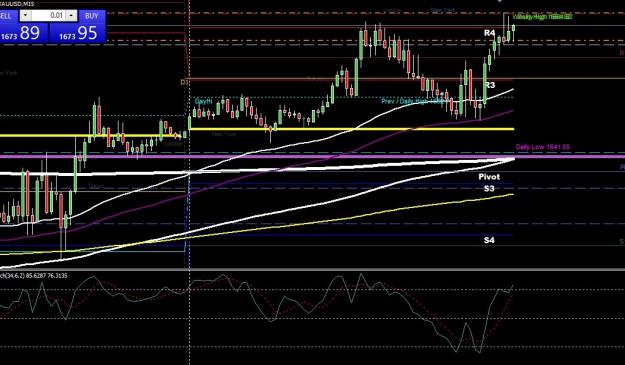Click the BUY button in trade panel
The width and height of the screenshot is (625, 365).
pyautogui.click(x=92, y=16)
